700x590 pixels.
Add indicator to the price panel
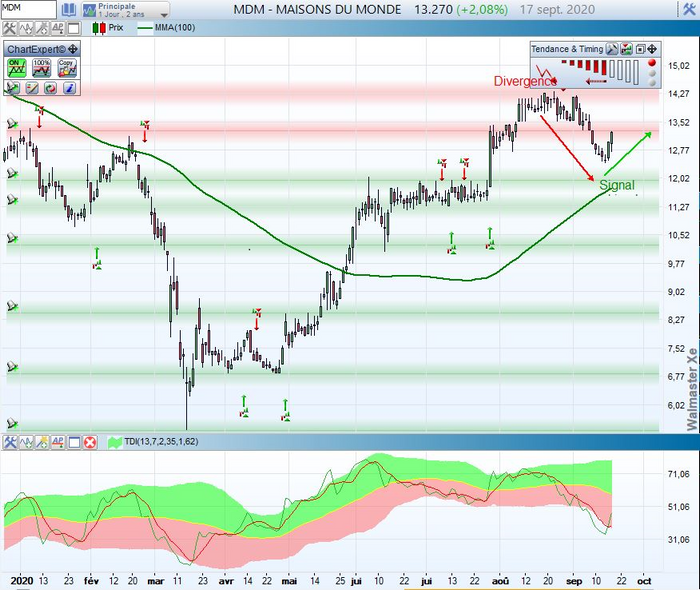point(26,28)
